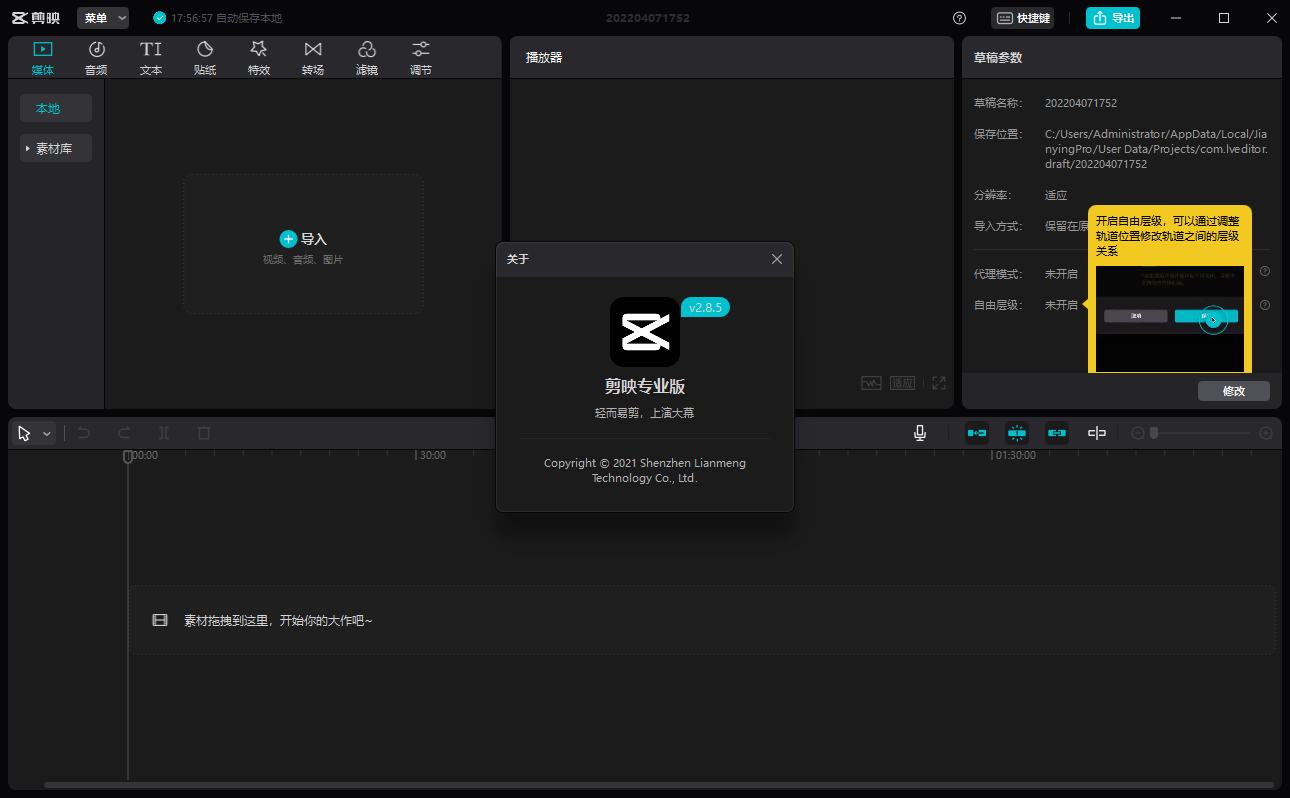Click the 适应 resolution value in draft parameters

pyautogui.click(x=1056, y=195)
